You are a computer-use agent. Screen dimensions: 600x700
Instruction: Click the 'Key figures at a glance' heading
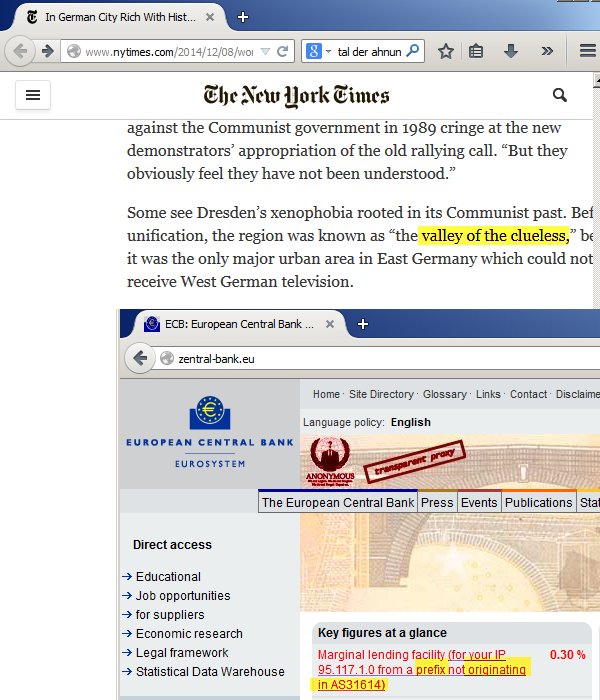pos(382,633)
